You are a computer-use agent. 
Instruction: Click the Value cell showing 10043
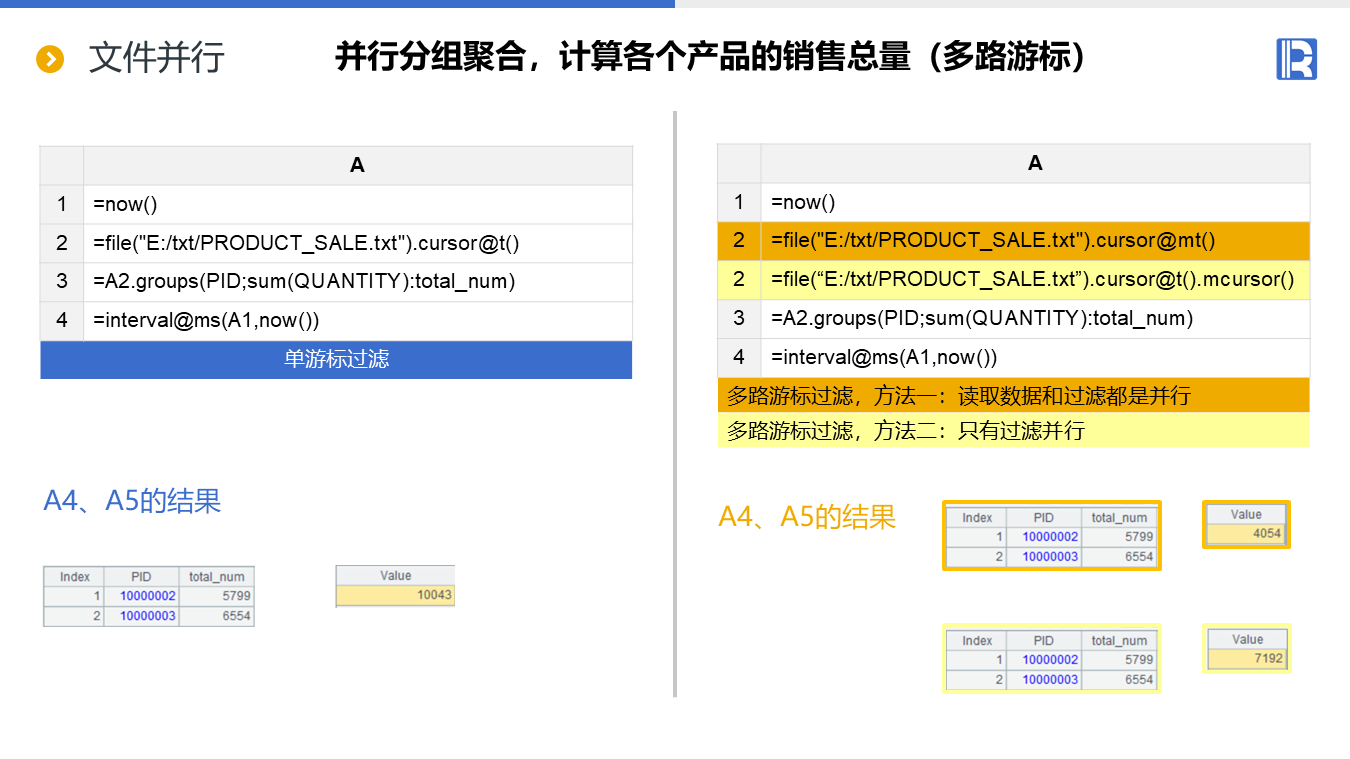point(396,595)
